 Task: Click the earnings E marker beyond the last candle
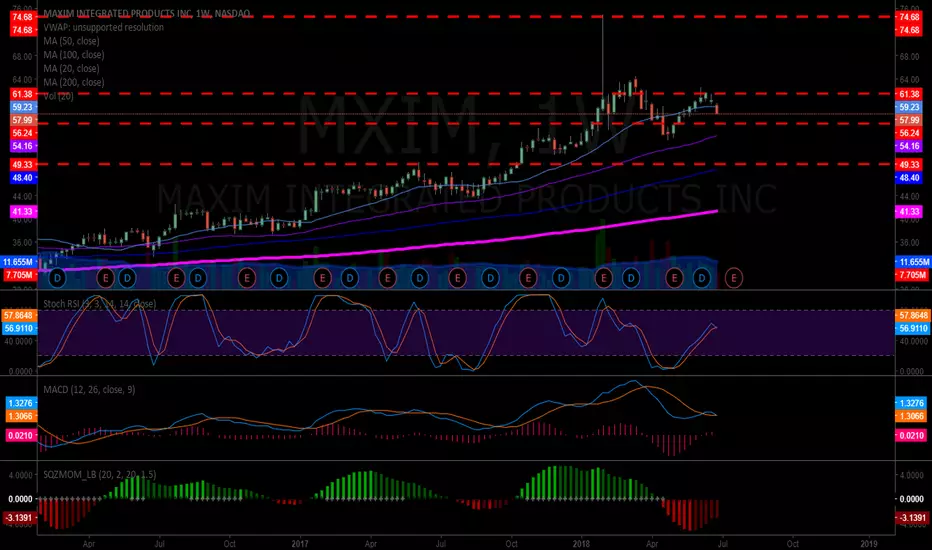click(733, 278)
